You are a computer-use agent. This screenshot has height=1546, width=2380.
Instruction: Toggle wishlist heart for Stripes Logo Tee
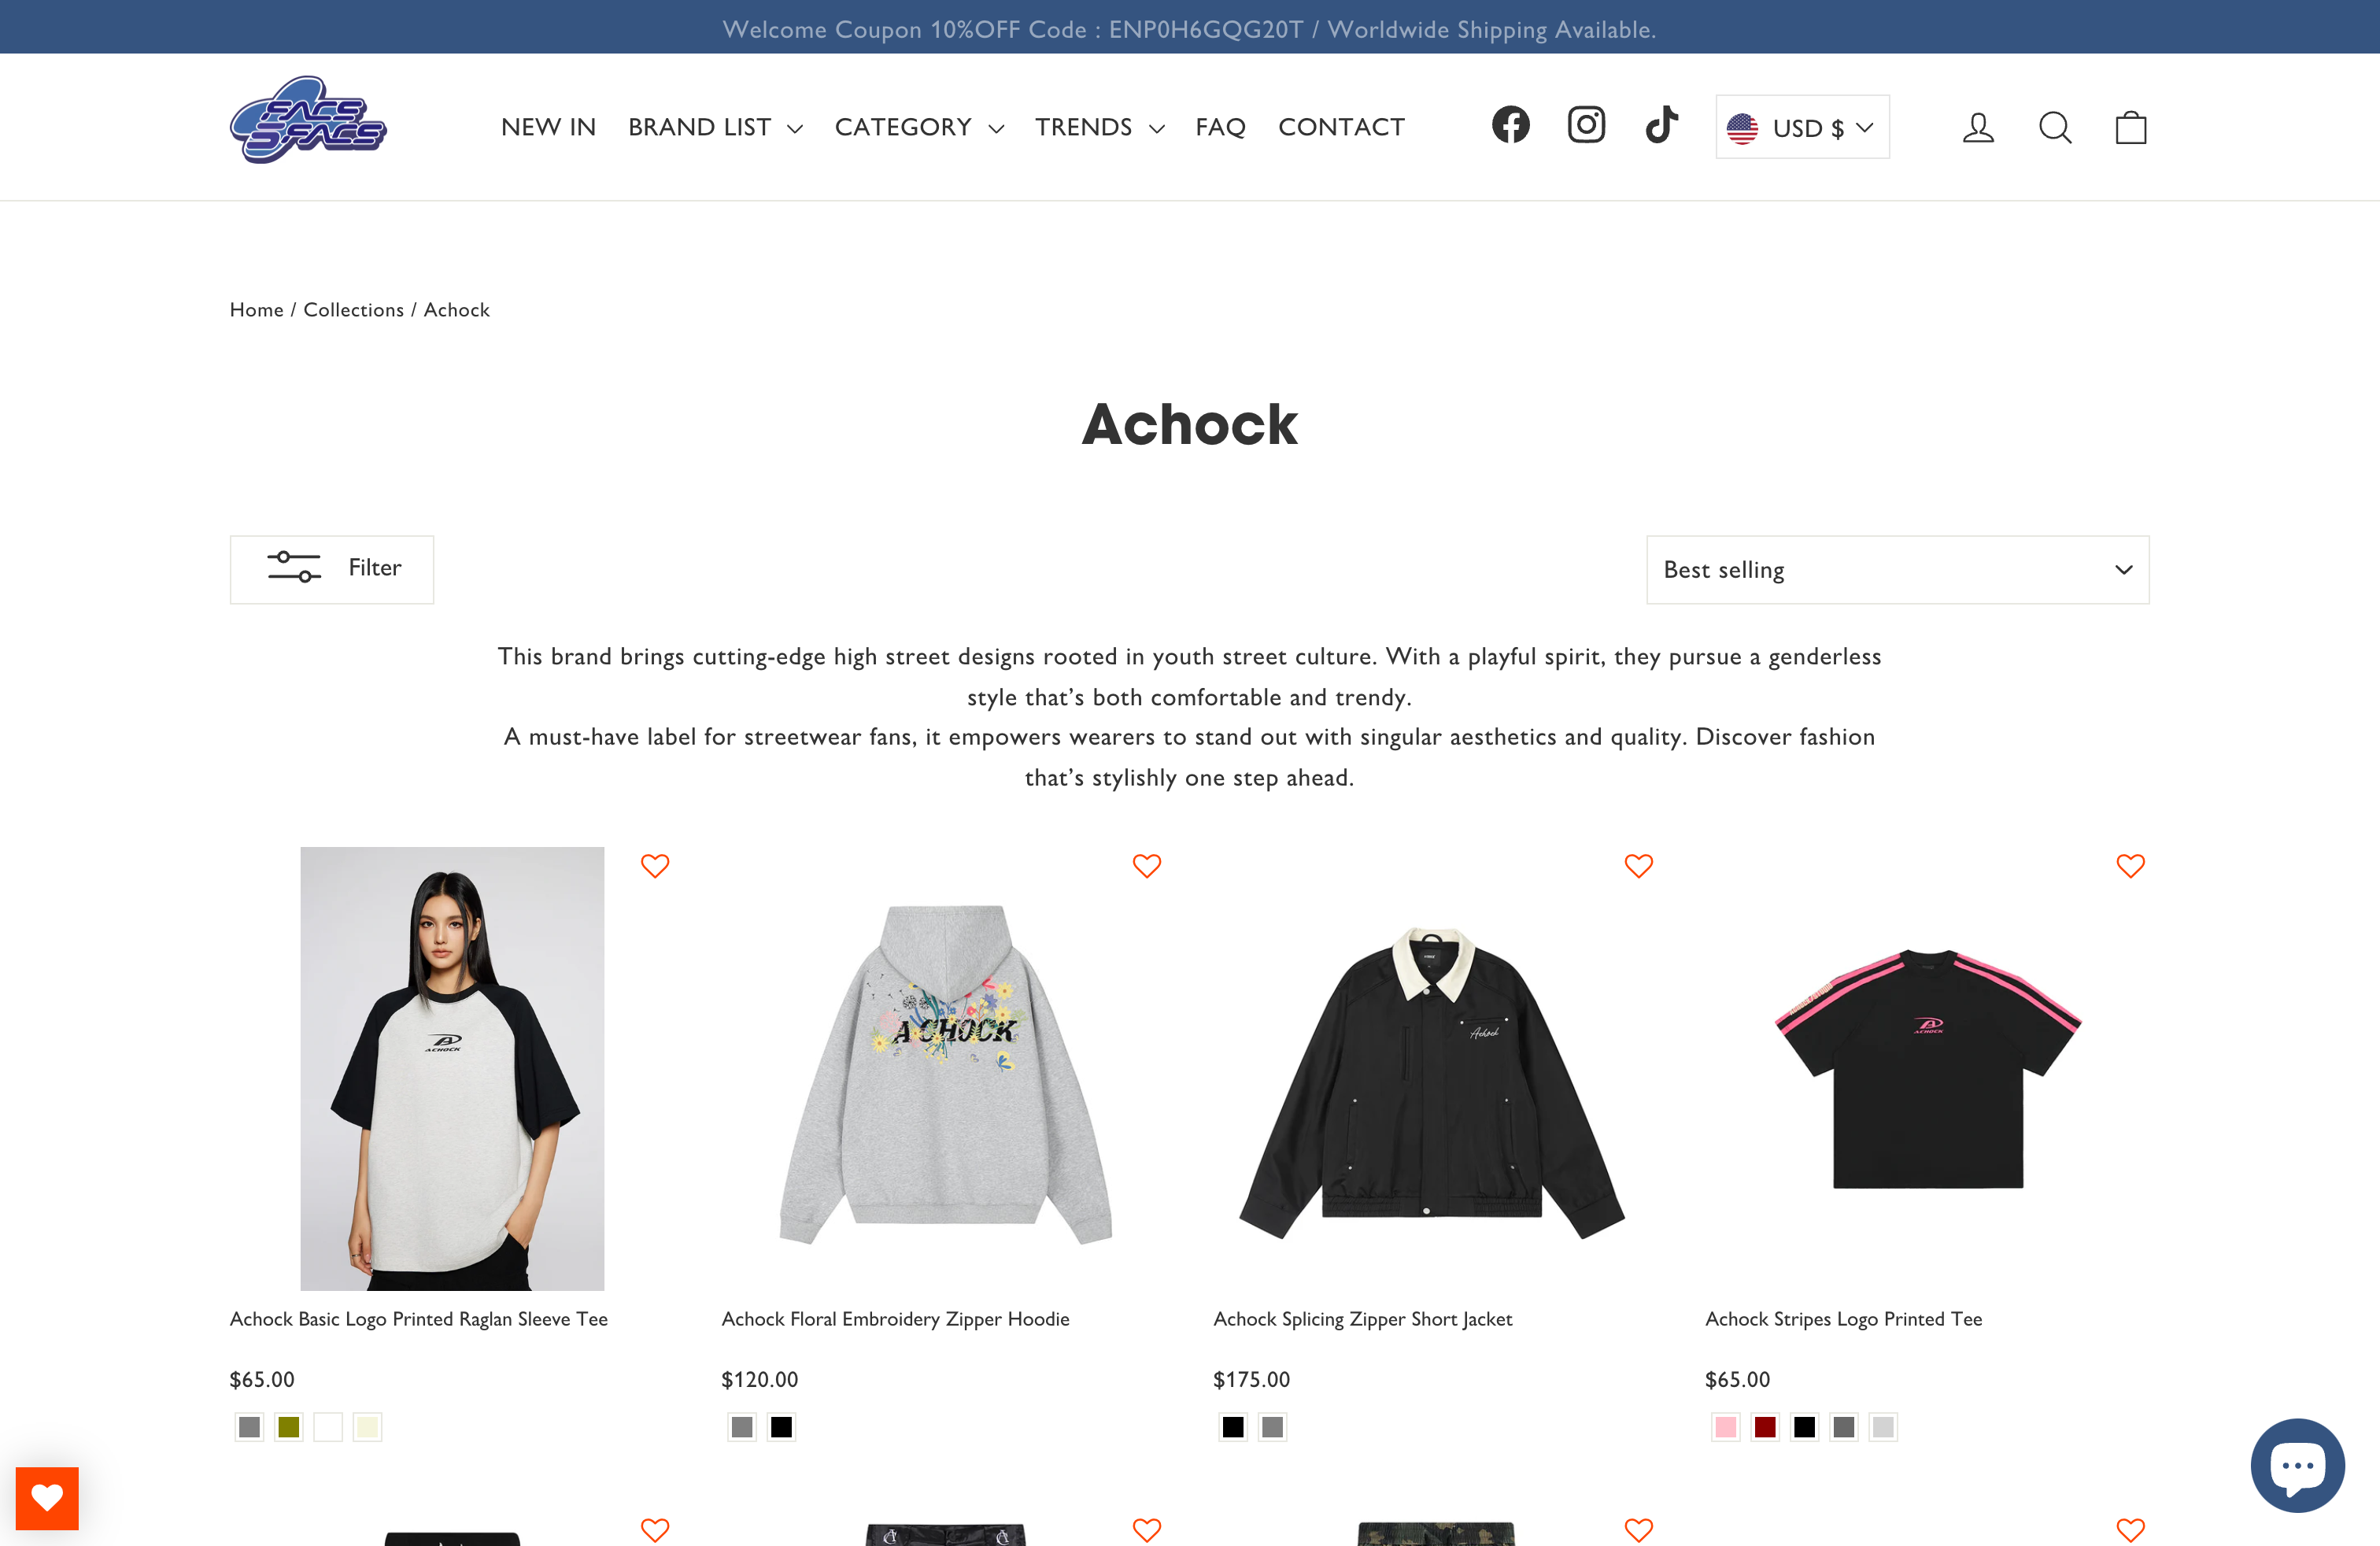2131,865
